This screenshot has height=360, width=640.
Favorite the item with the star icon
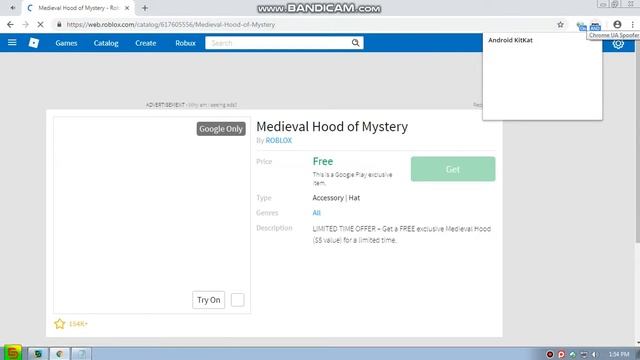pyautogui.click(x=60, y=324)
